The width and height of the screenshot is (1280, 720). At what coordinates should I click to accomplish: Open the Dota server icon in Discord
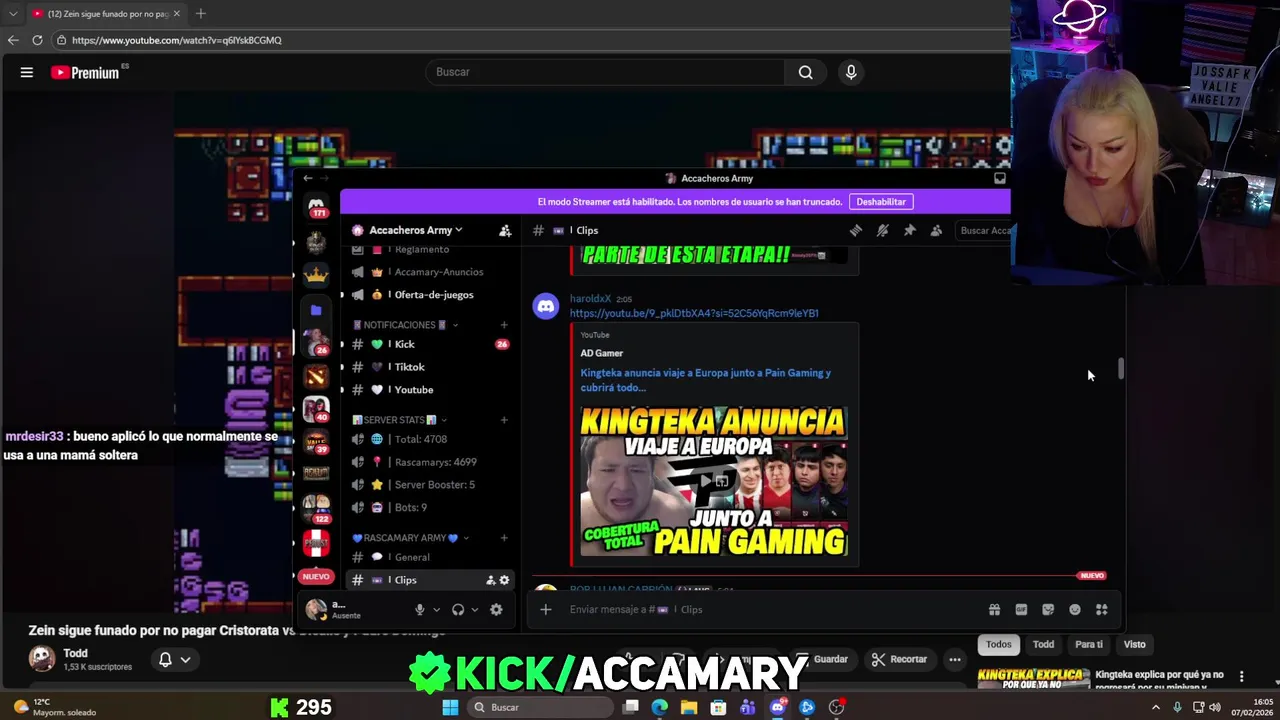click(316, 376)
